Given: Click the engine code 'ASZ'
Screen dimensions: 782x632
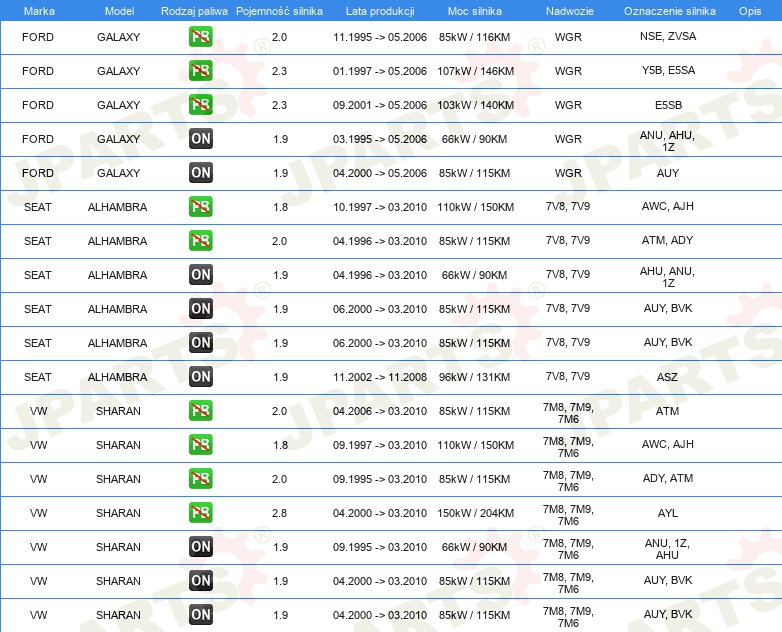Looking at the screenshot, I should [x=667, y=377].
